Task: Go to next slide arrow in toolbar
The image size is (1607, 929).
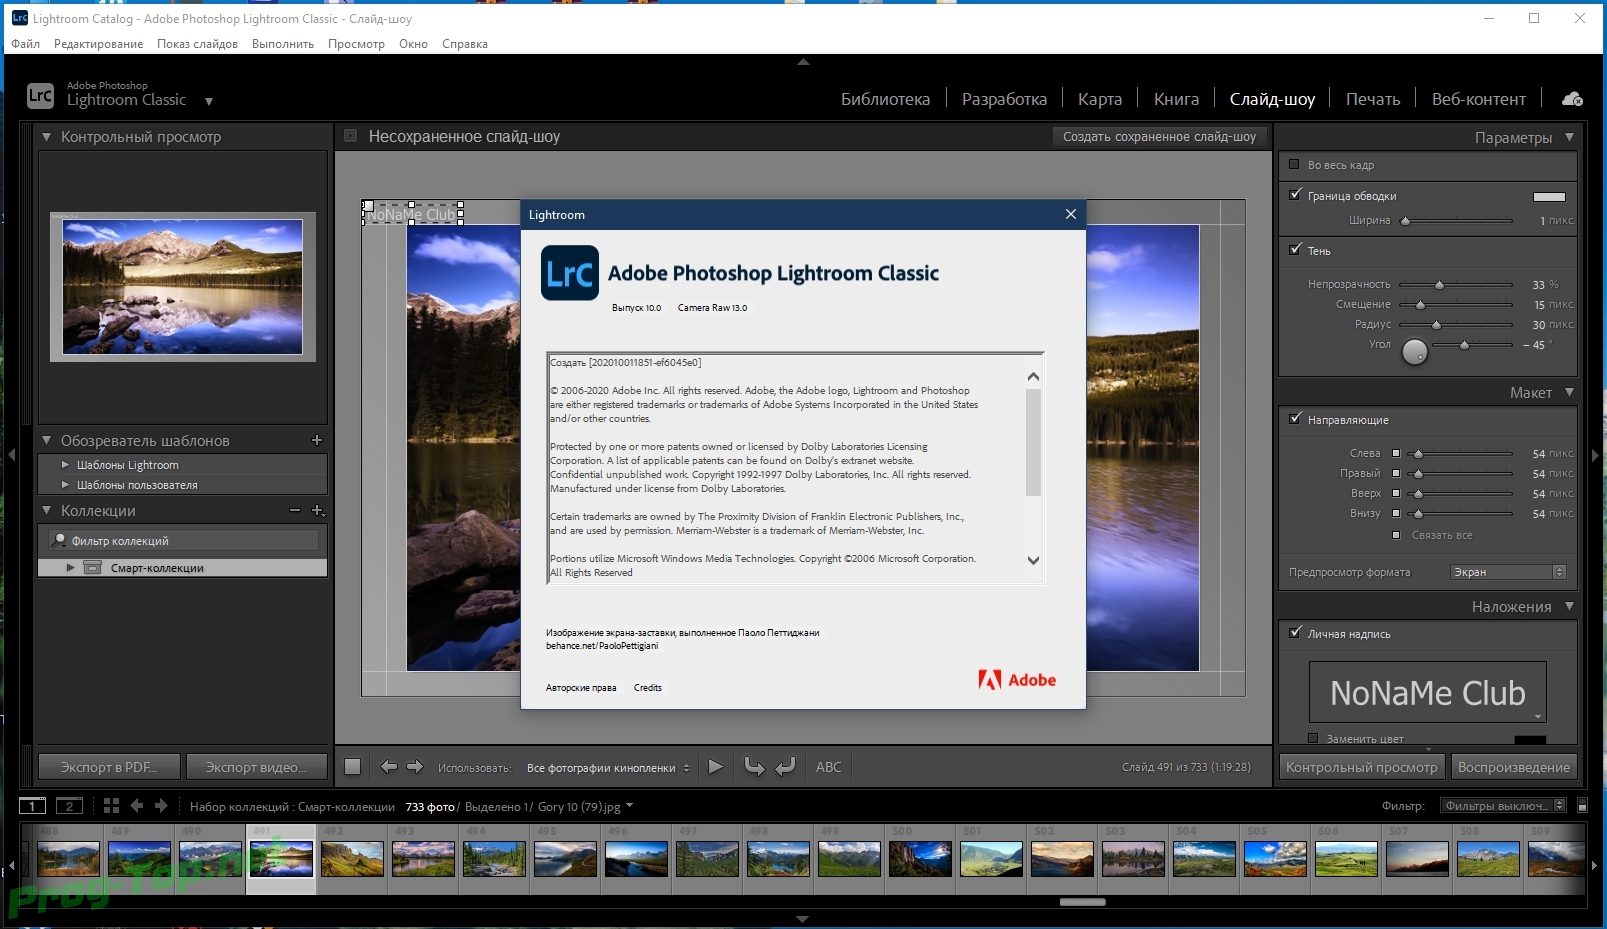Action: (x=415, y=767)
